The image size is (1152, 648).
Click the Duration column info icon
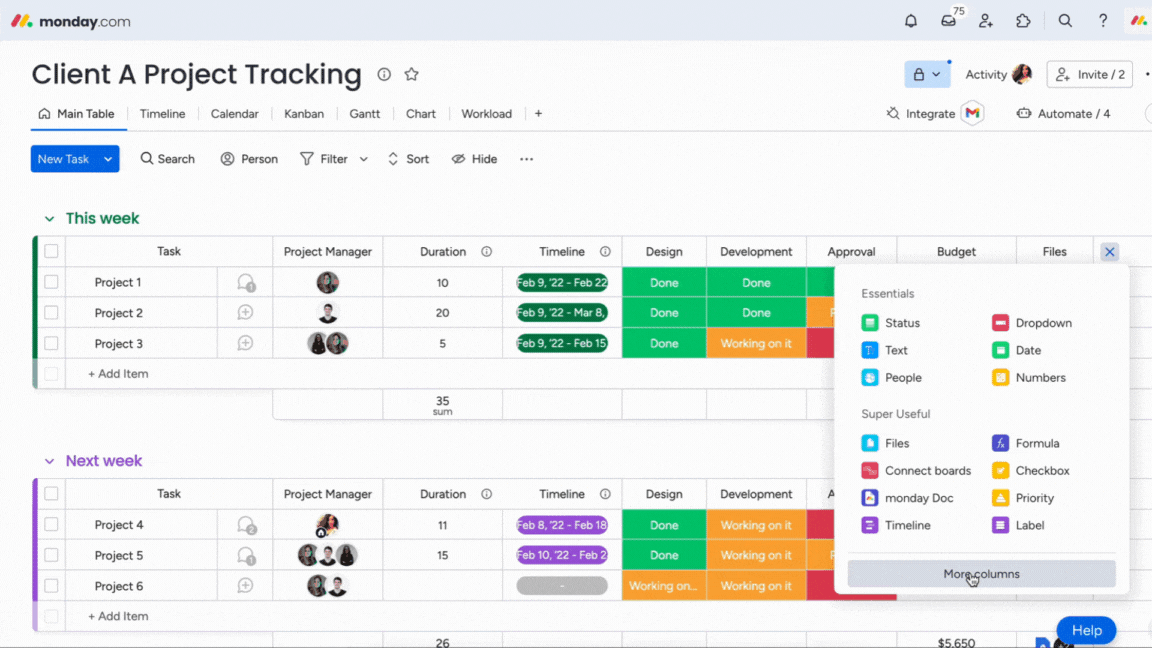487,252
